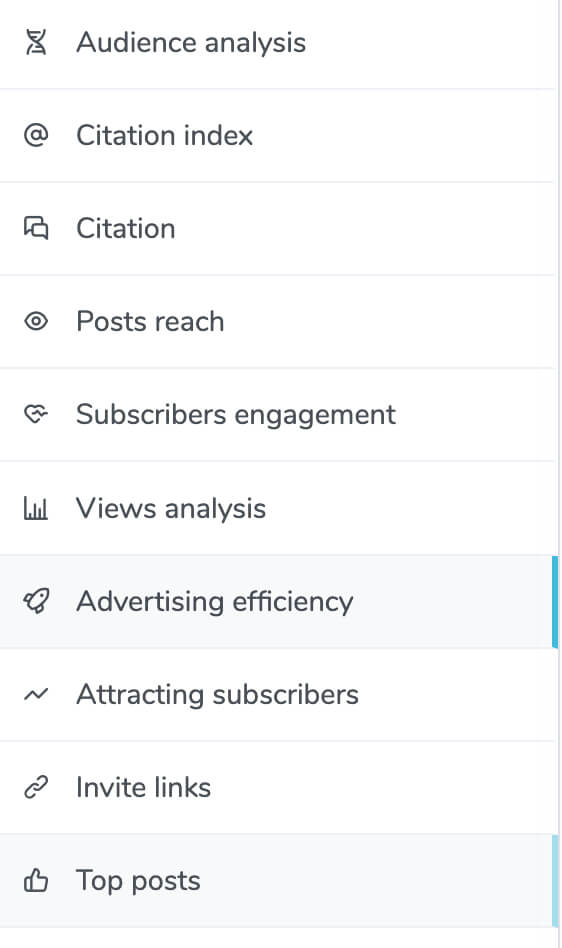Go to Citation index menu item
Viewport: 562px width, 948px height.
click(x=279, y=135)
